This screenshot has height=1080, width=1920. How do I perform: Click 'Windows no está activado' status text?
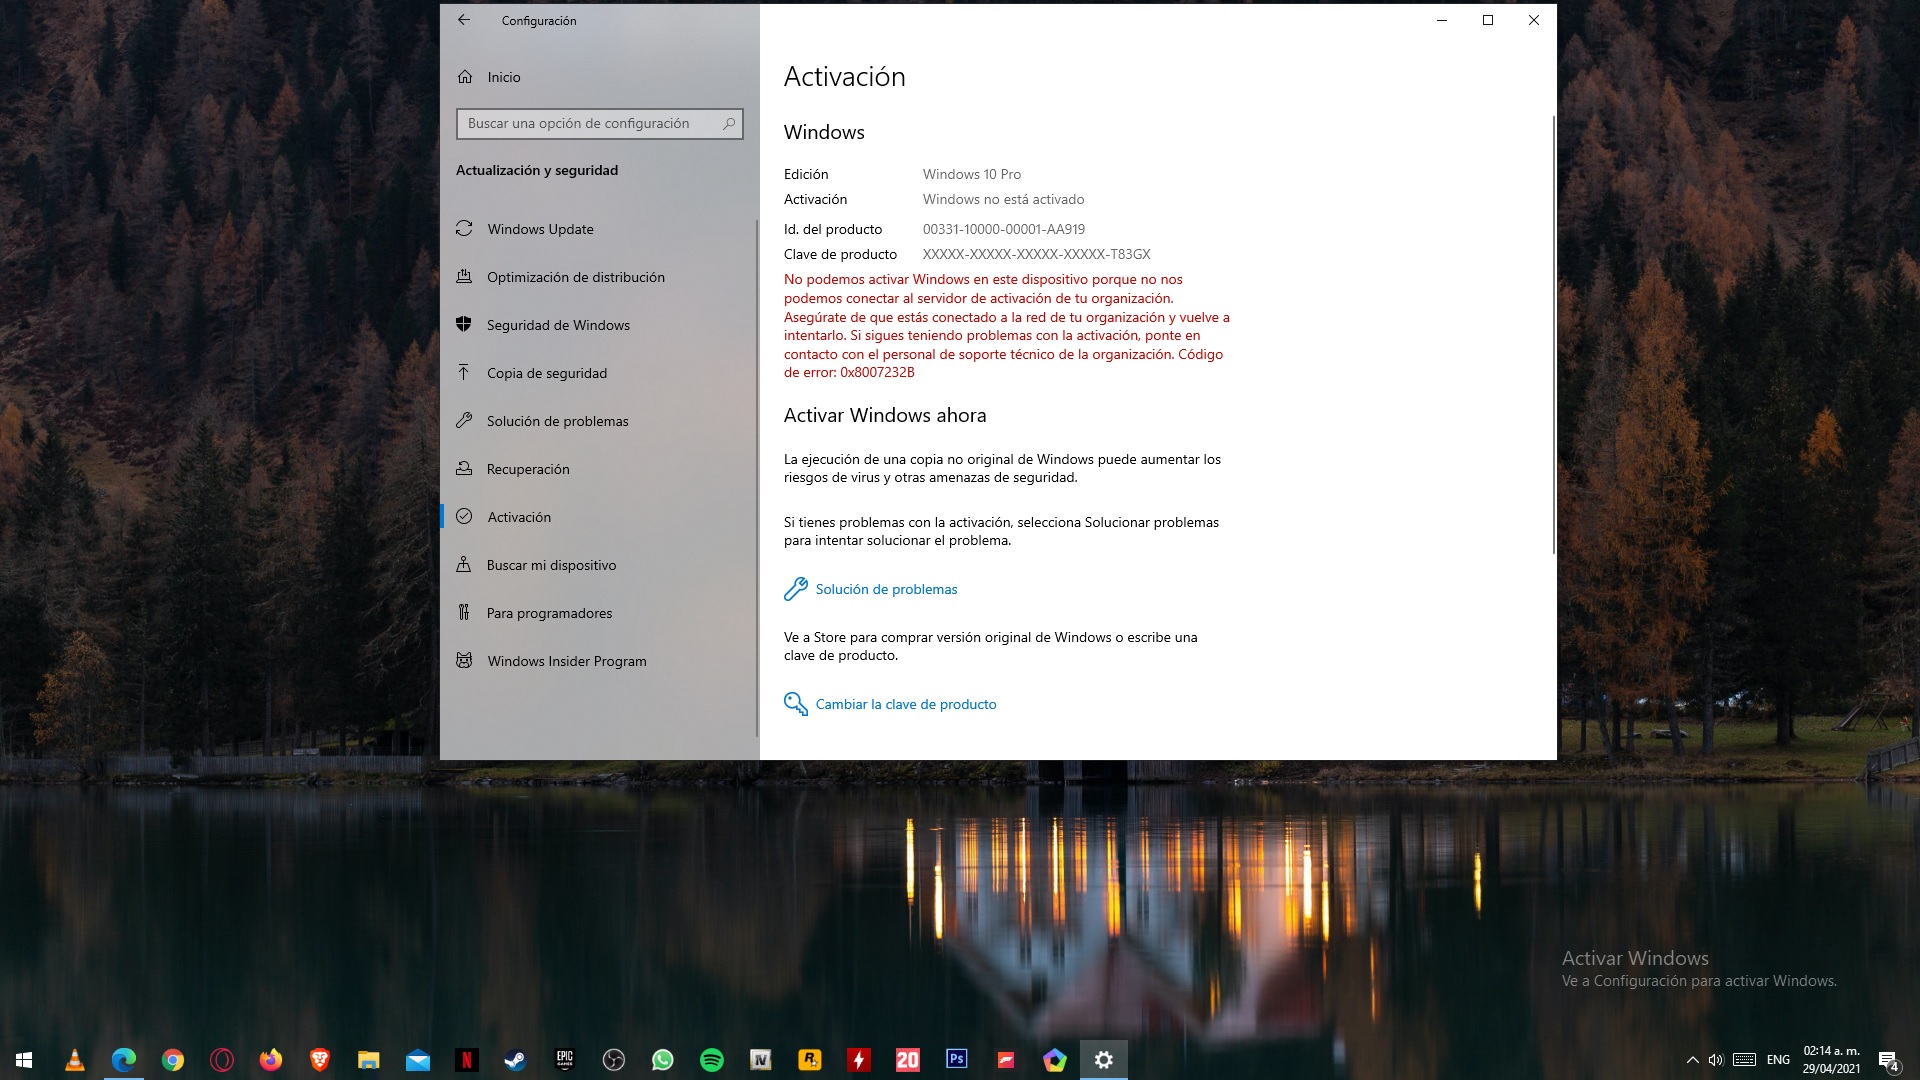(1003, 199)
